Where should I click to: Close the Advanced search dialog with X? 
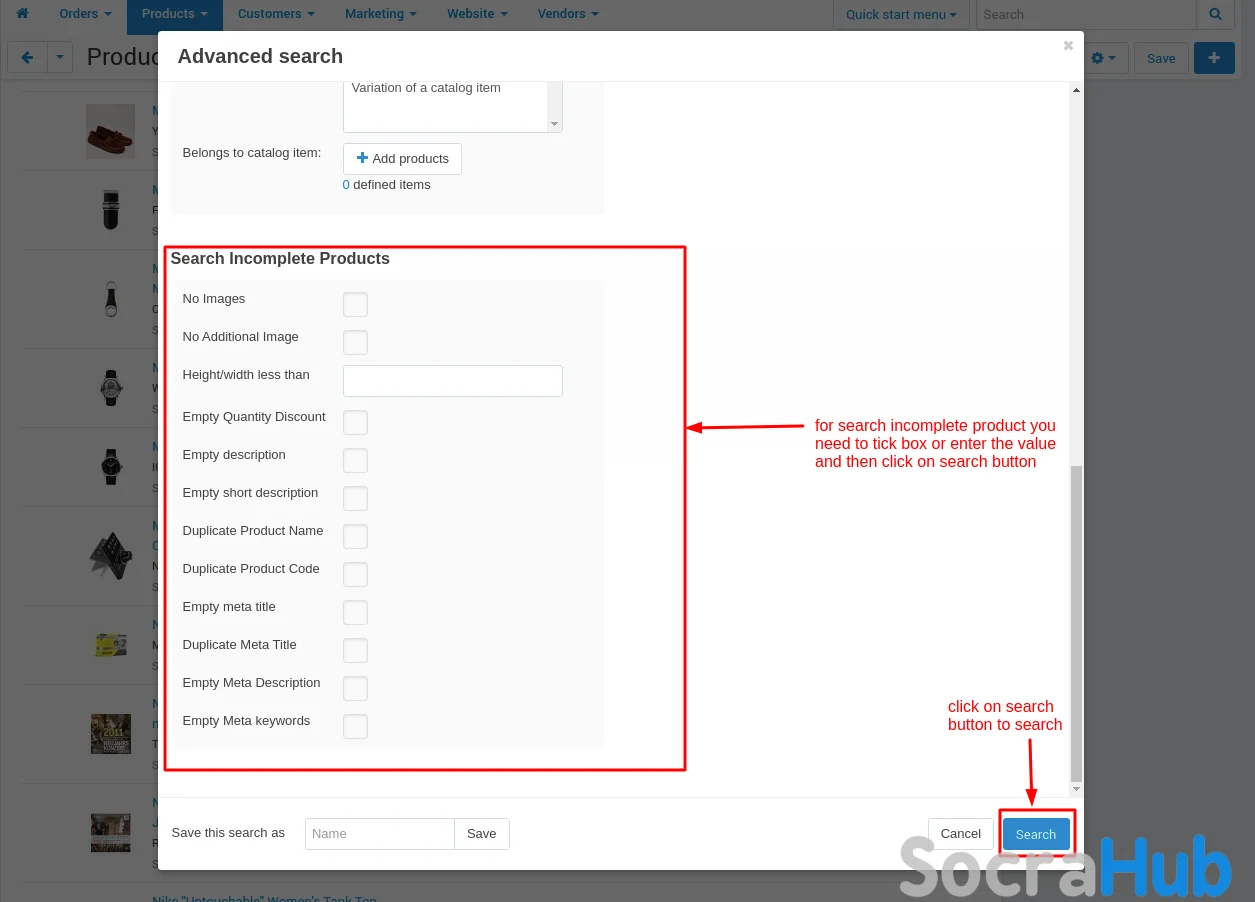tap(1068, 46)
